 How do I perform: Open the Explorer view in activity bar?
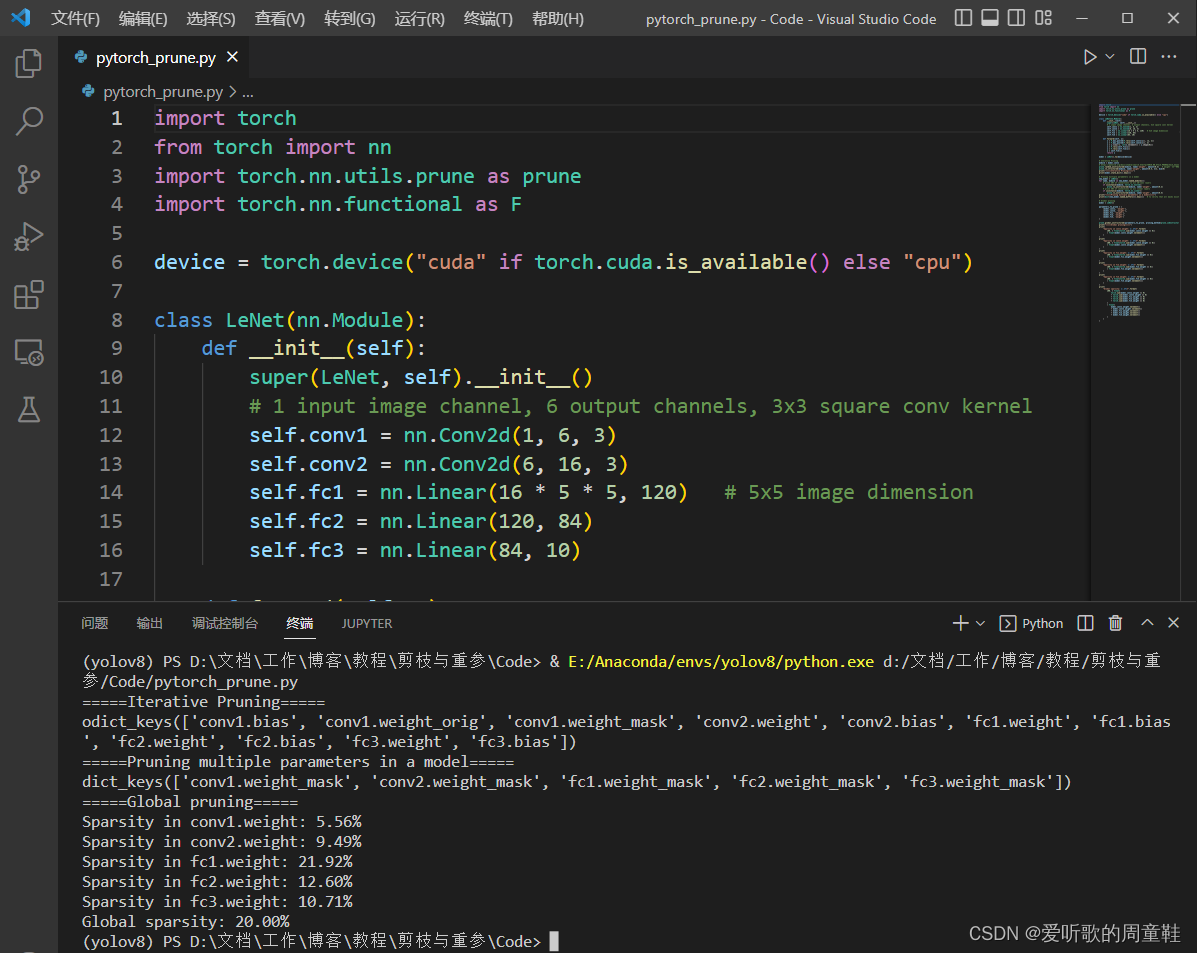click(28, 63)
